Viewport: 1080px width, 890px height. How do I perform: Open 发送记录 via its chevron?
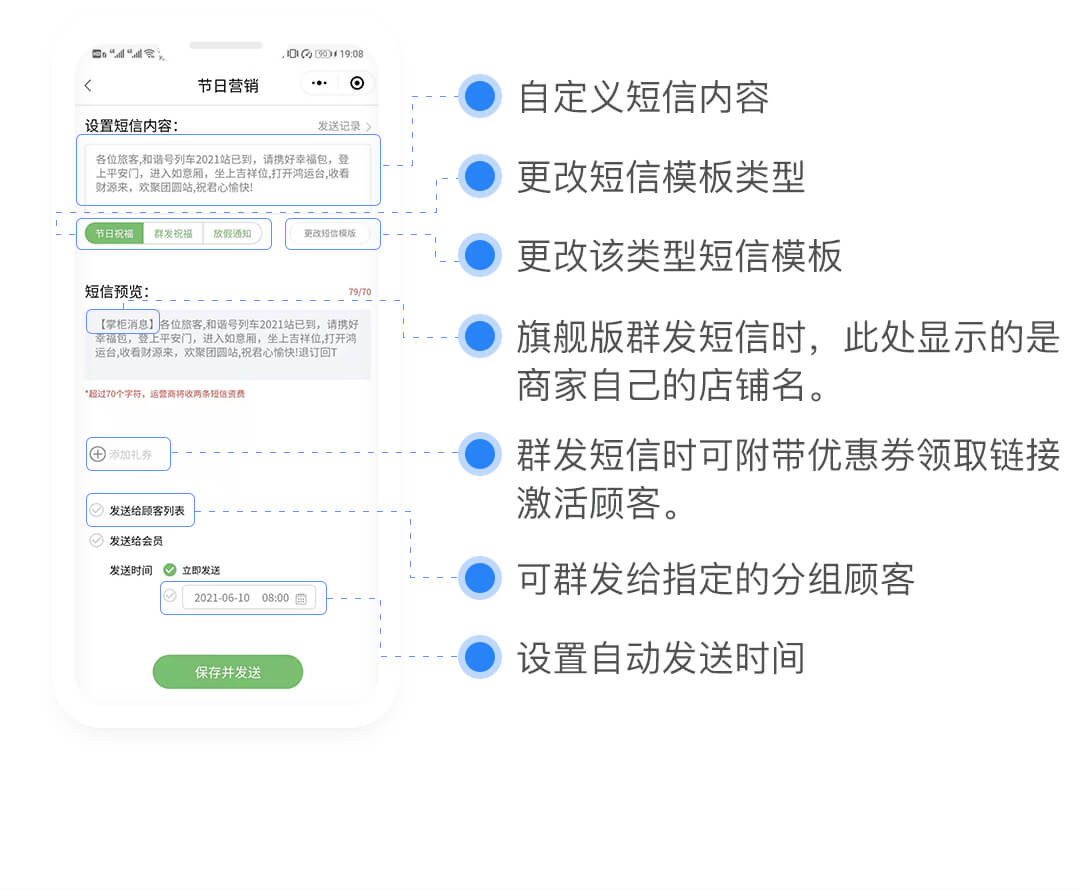(368, 127)
